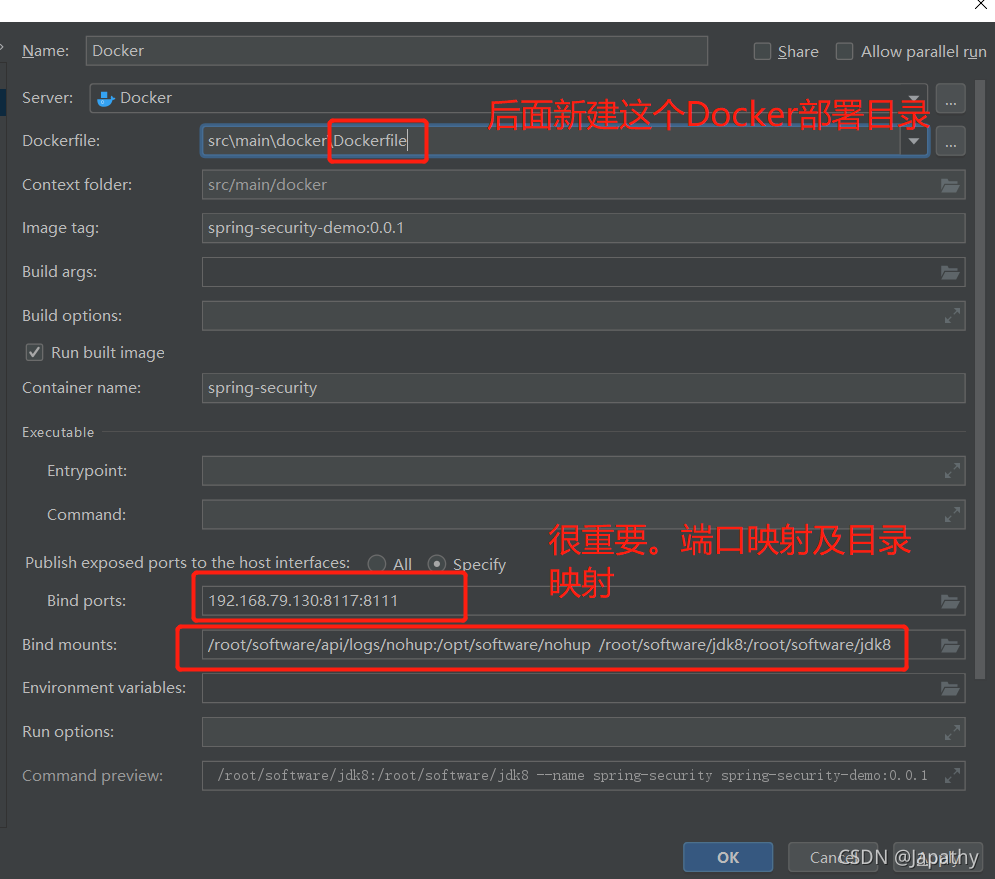The image size is (995, 879).
Task: Click the Command preview text
Action: click(572, 776)
